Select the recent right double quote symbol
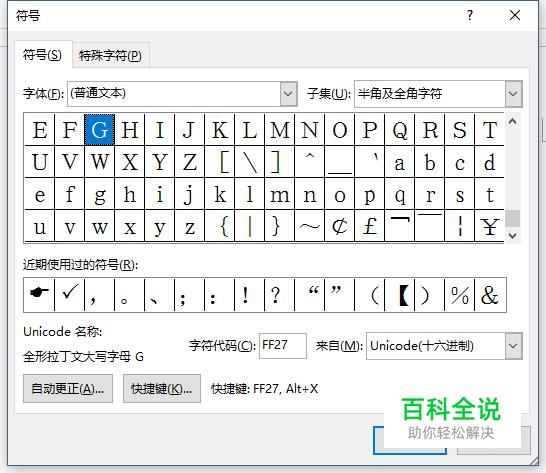Viewport: 546px width, 473px height. (339, 295)
